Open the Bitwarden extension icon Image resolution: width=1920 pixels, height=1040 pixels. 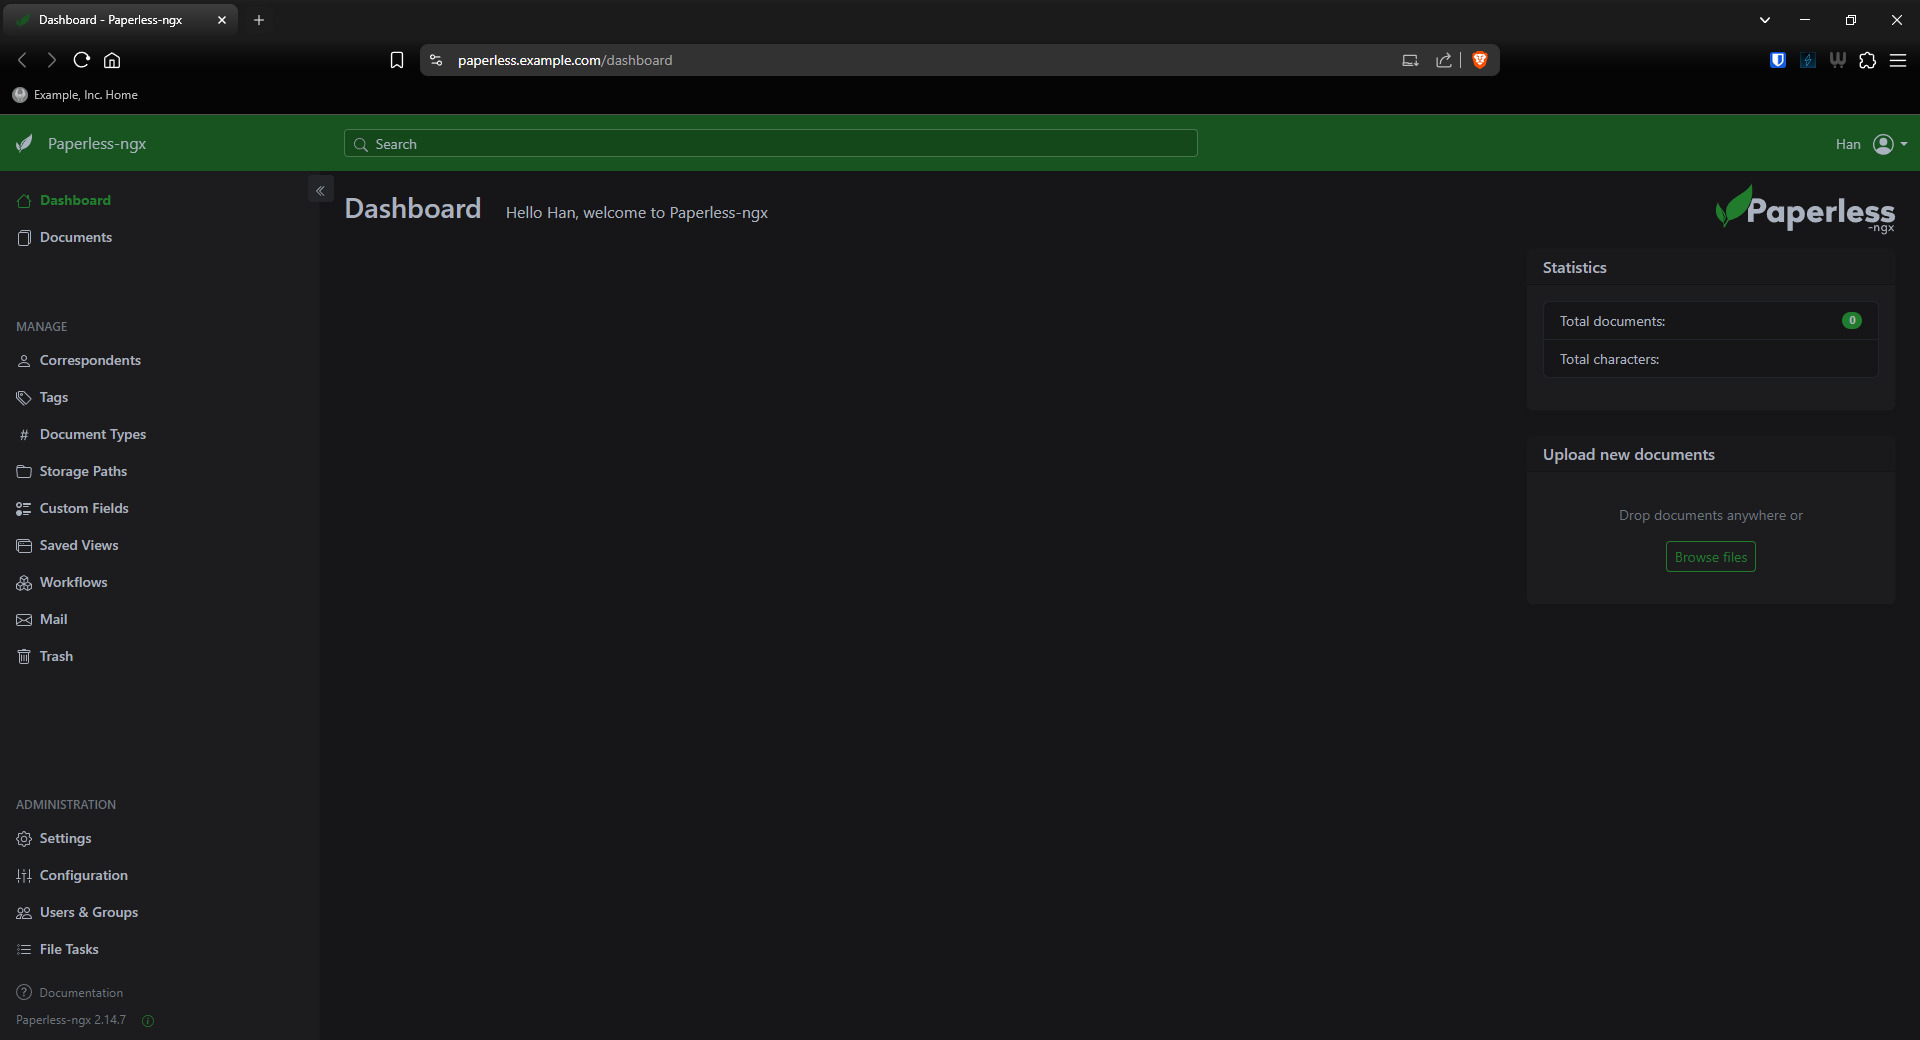(1778, 60)
